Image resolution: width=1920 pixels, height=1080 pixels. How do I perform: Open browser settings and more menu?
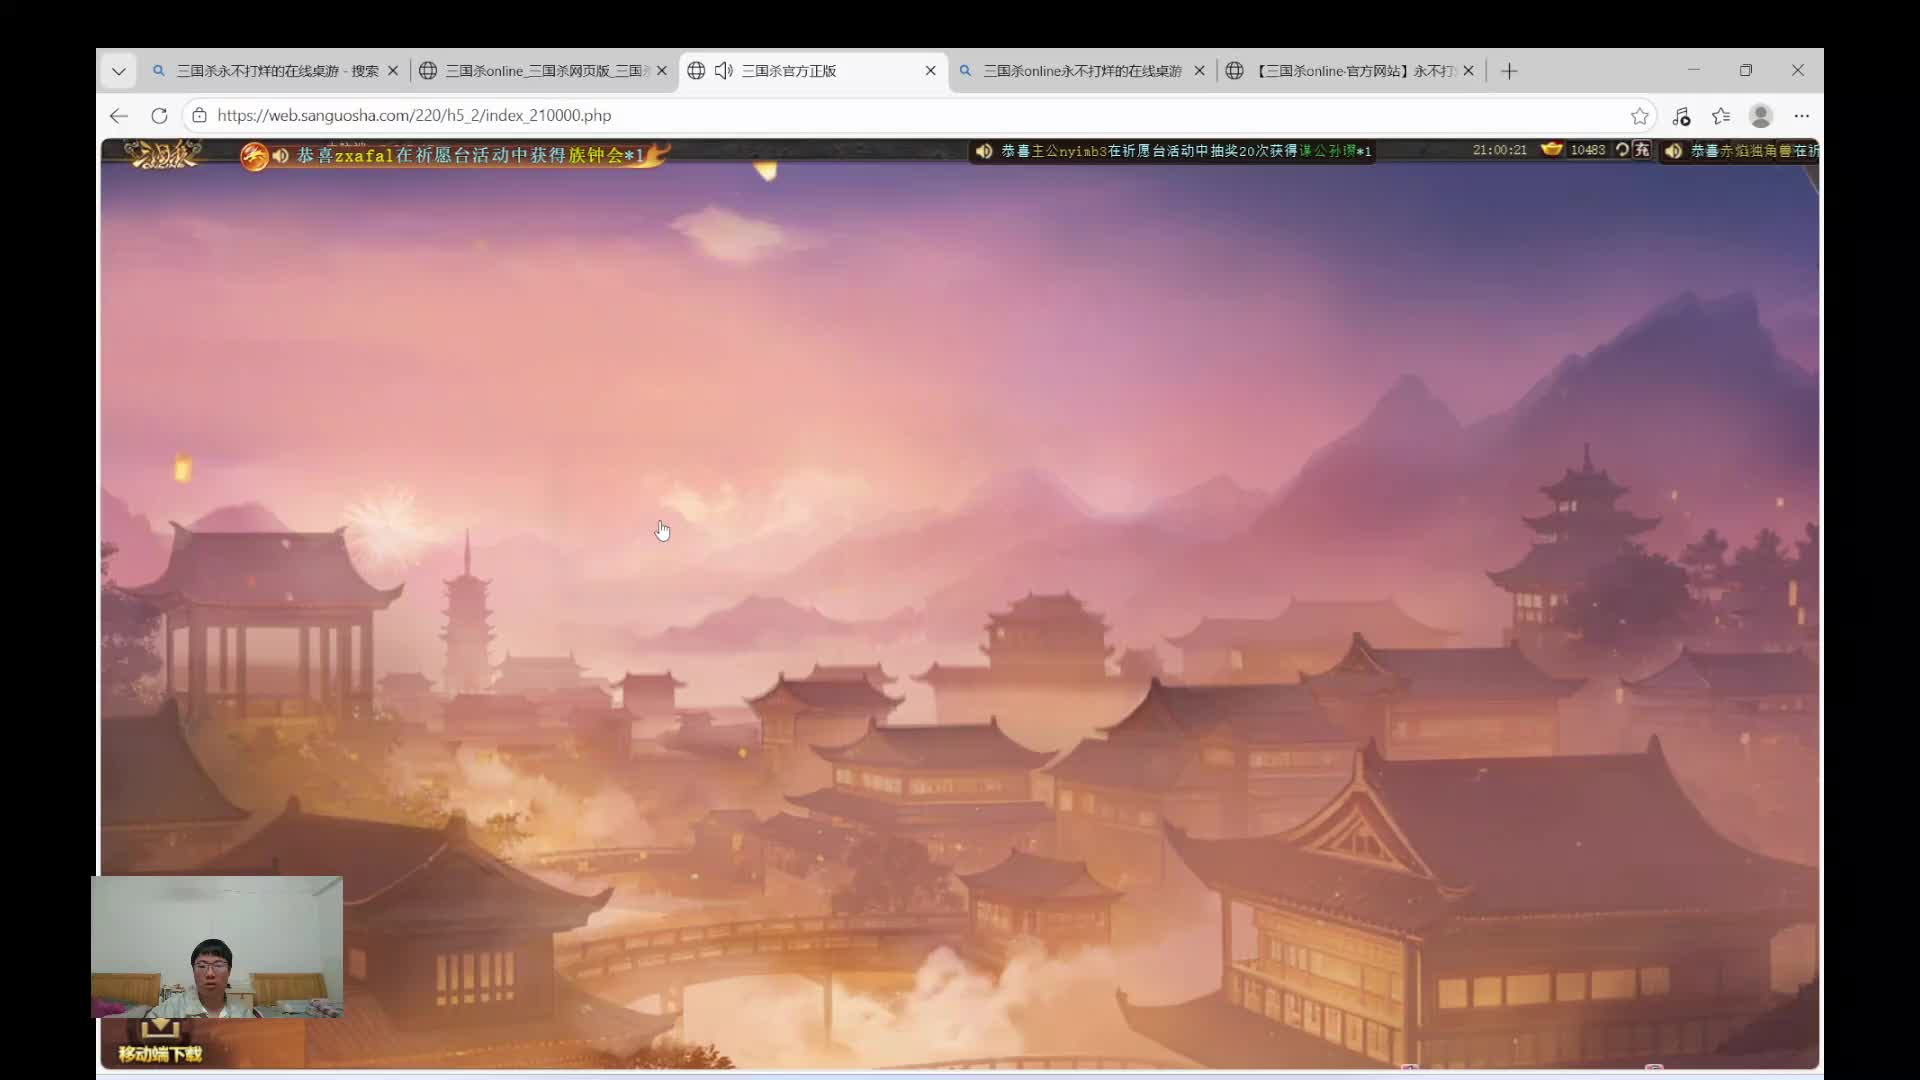click(x=1801, y=116)
